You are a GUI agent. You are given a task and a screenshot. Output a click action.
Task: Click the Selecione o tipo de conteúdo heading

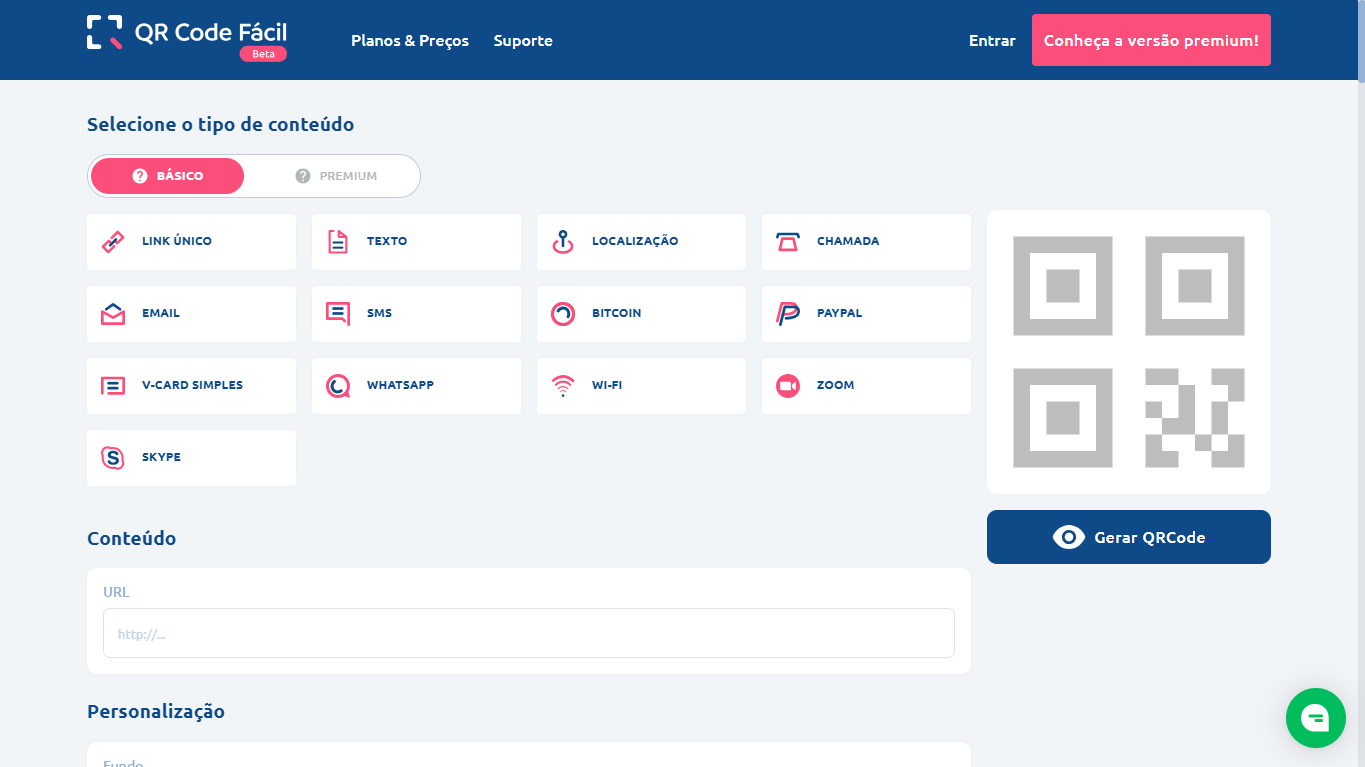coord(220,125)
